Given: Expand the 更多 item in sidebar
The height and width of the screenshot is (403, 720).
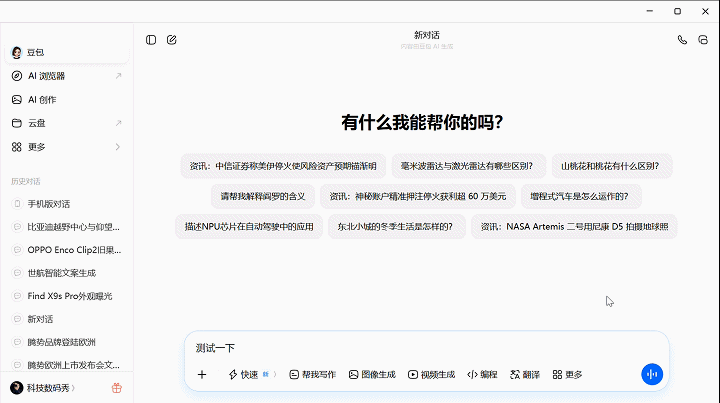Looking at the screenshot, I should click(x=66, y=147).
